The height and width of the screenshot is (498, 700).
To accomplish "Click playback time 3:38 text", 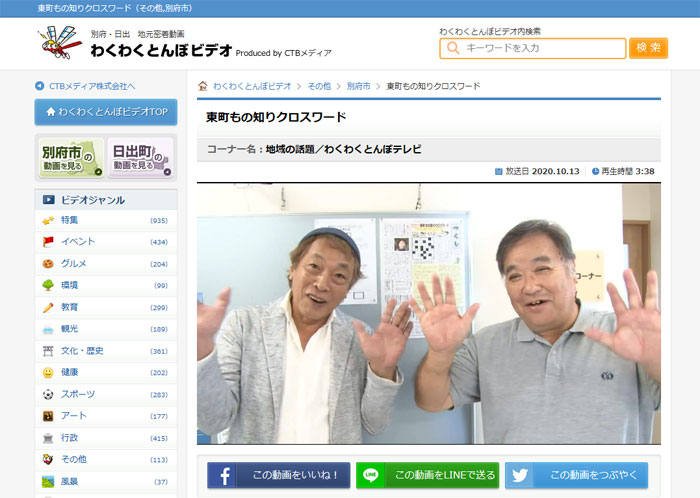I will [645, 171].
